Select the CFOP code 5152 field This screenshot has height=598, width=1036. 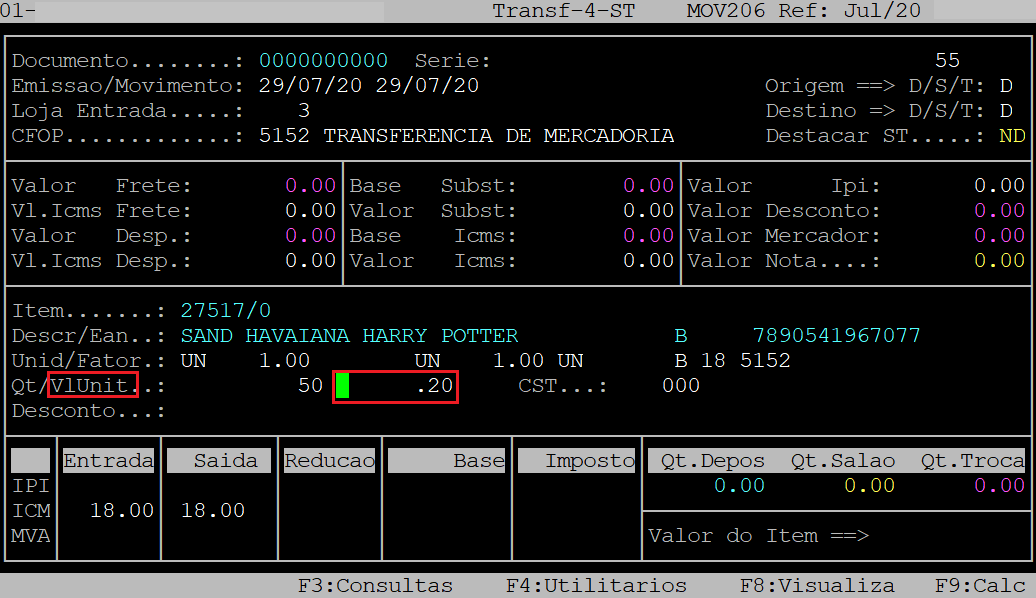284,136
